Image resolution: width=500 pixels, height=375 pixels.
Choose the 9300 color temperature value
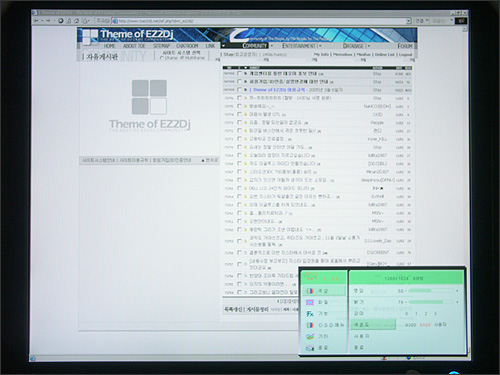tap(411, 325)
